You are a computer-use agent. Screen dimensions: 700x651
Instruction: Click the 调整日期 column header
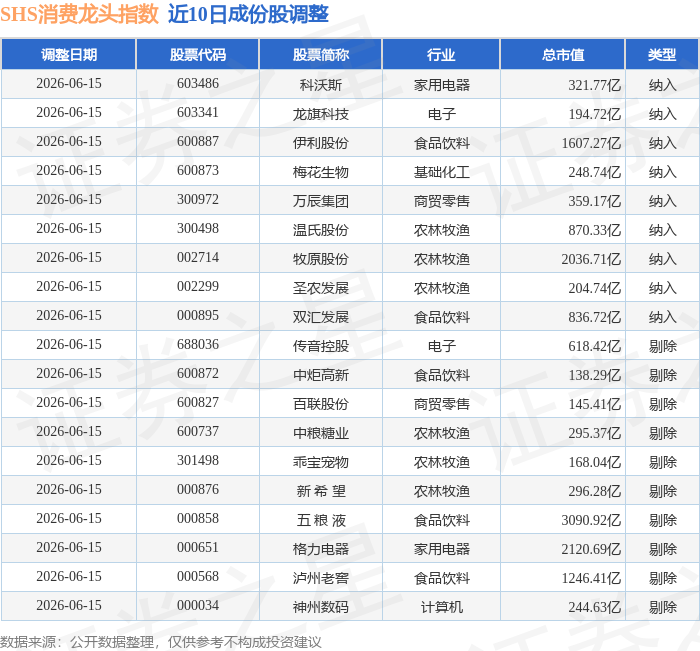(69, 54)
